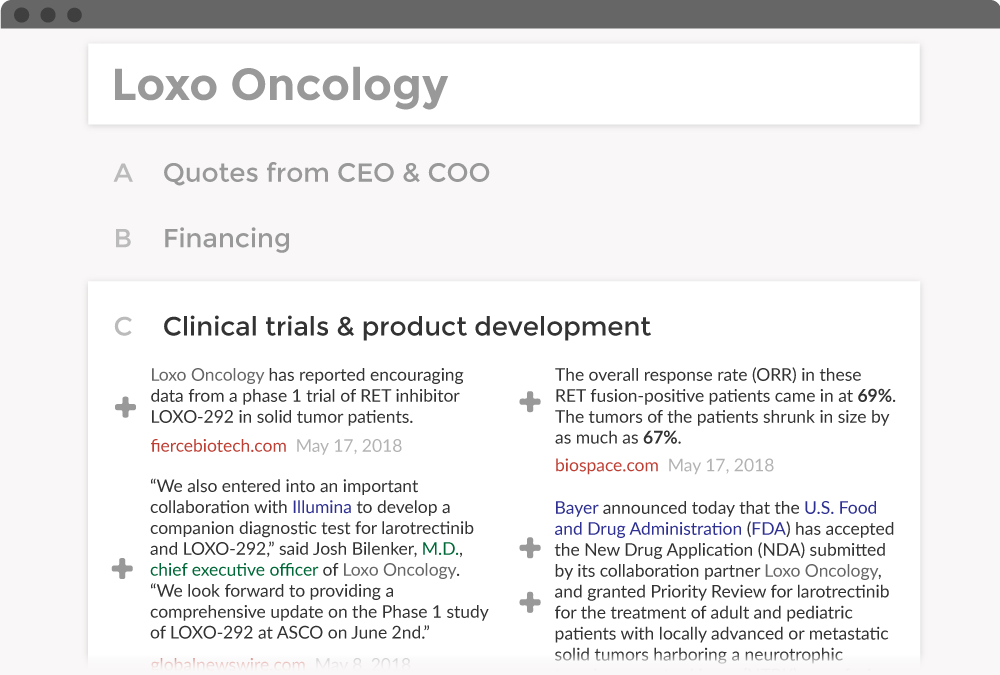Screen dimensions: 1000x675
Task: Click plus icon next to New Drug Application line
Action: pyautogui.click(x=529, y=547)
